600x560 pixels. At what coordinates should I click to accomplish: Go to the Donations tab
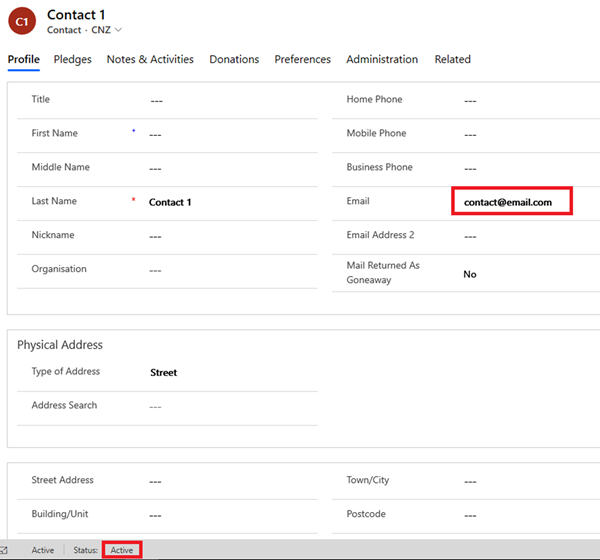point(234,59)
